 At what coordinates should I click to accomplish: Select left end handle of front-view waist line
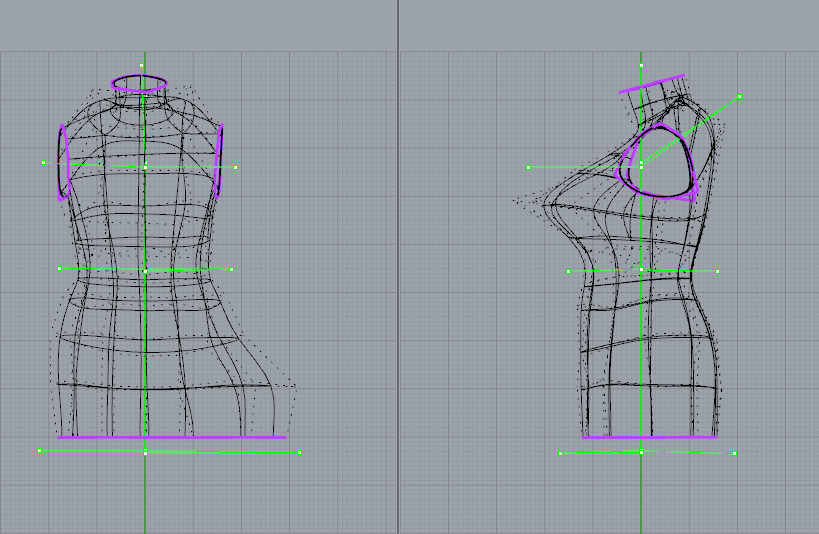pyautogui.click(x=60, y=269)
